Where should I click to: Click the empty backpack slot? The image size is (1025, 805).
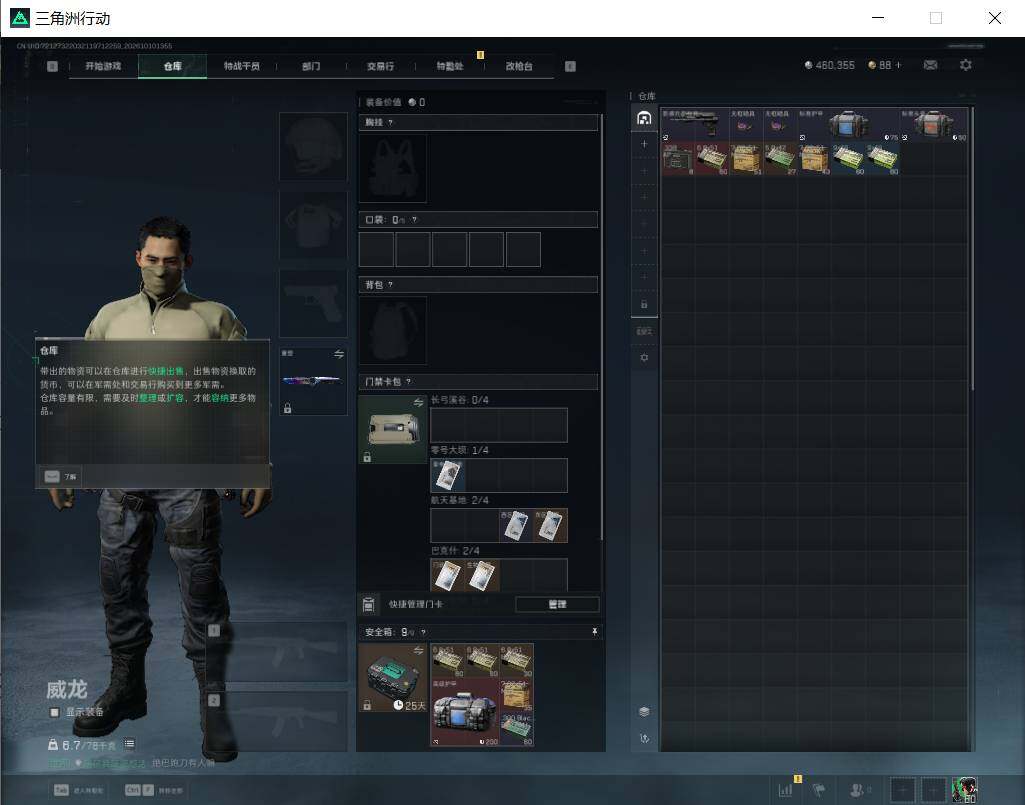(x=393, y=330)
